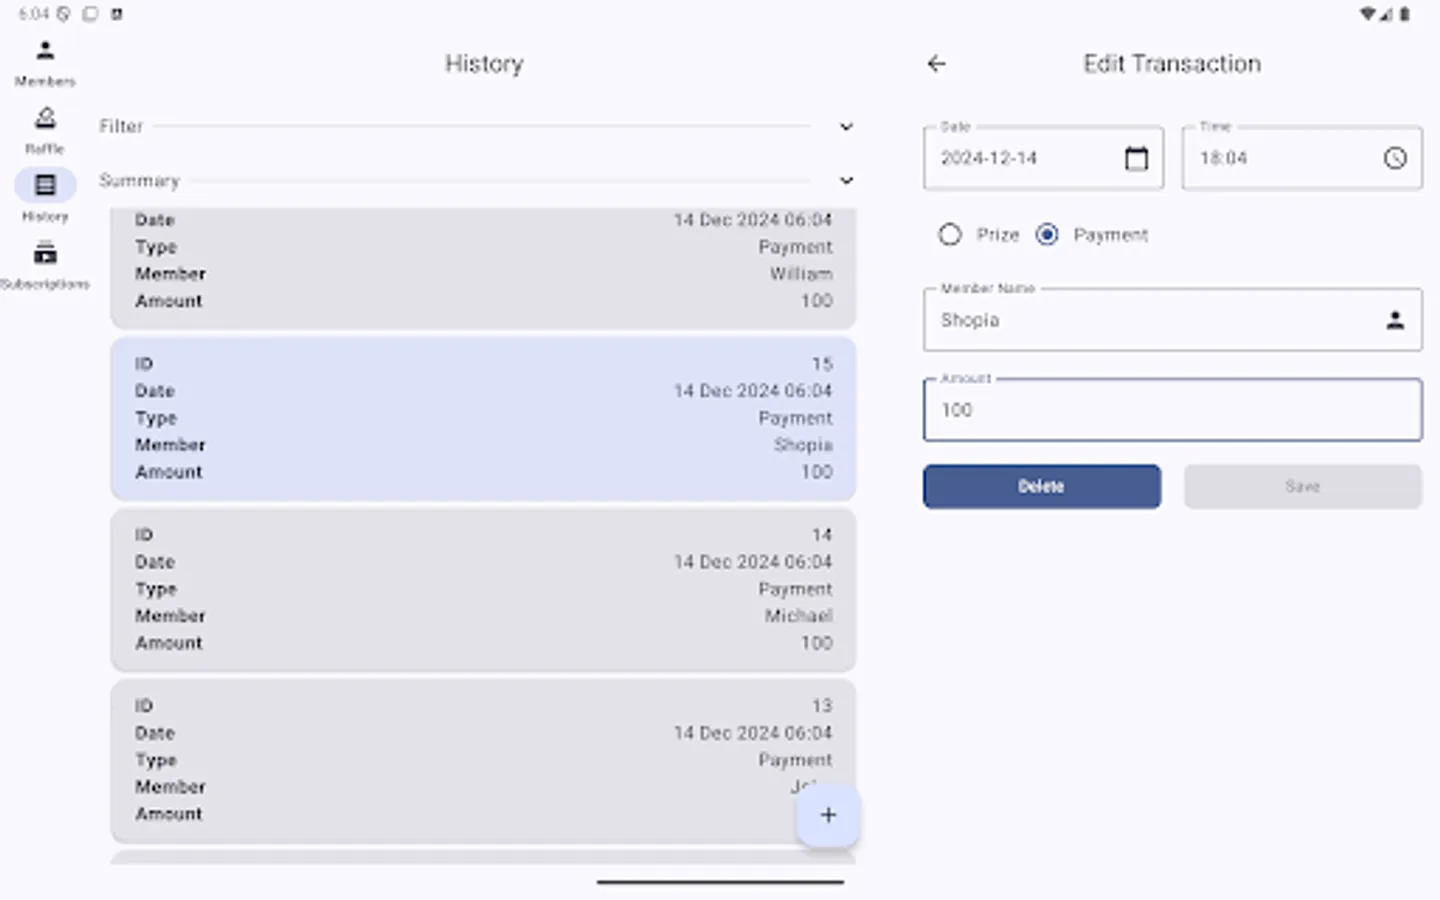Open the clock picker icon in Time field
Screen dimensions: 1440x900
tap(1395, 158)
